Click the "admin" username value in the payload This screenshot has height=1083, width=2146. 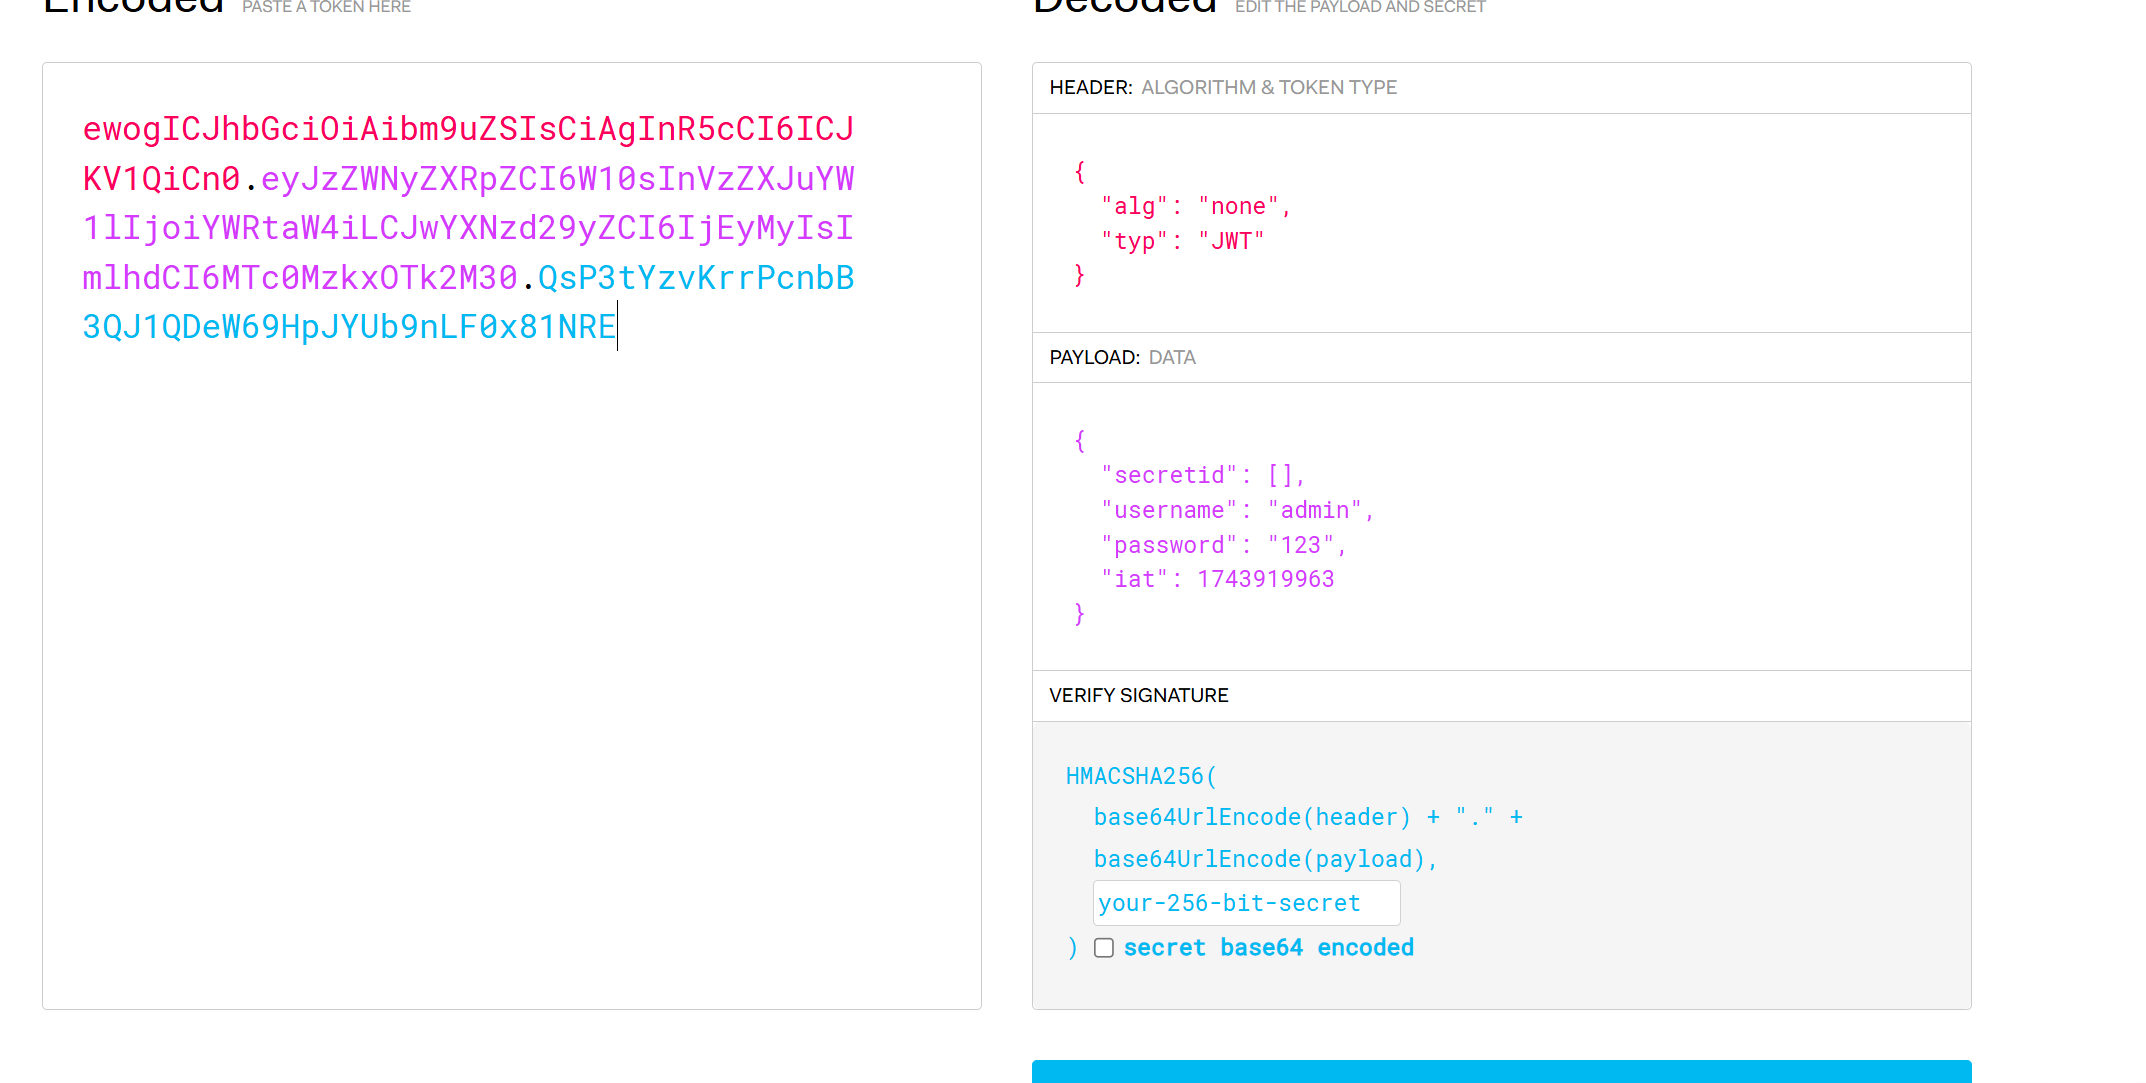tap(1315, 511)
